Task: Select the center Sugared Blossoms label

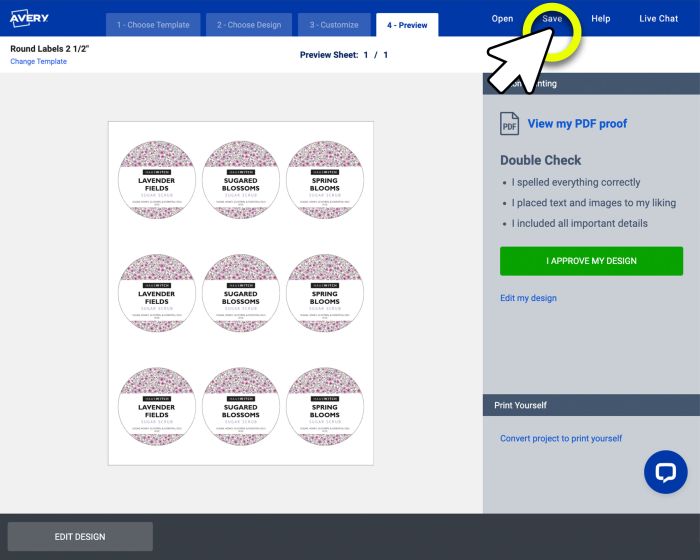Action: [241, 292]
